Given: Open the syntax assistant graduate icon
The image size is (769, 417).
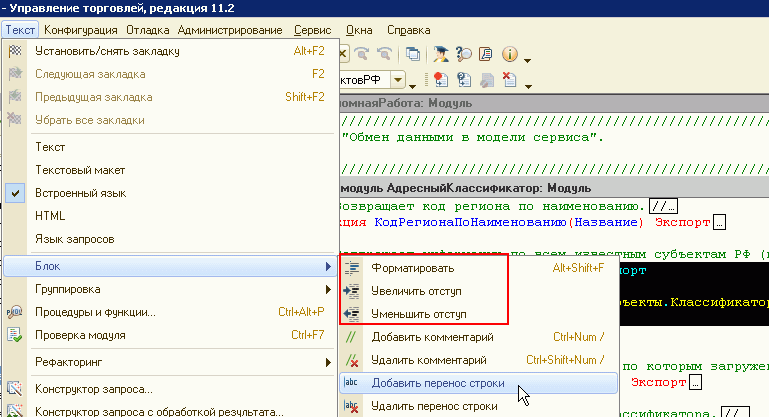Looking at the screenshot, I should pos(440,54).
